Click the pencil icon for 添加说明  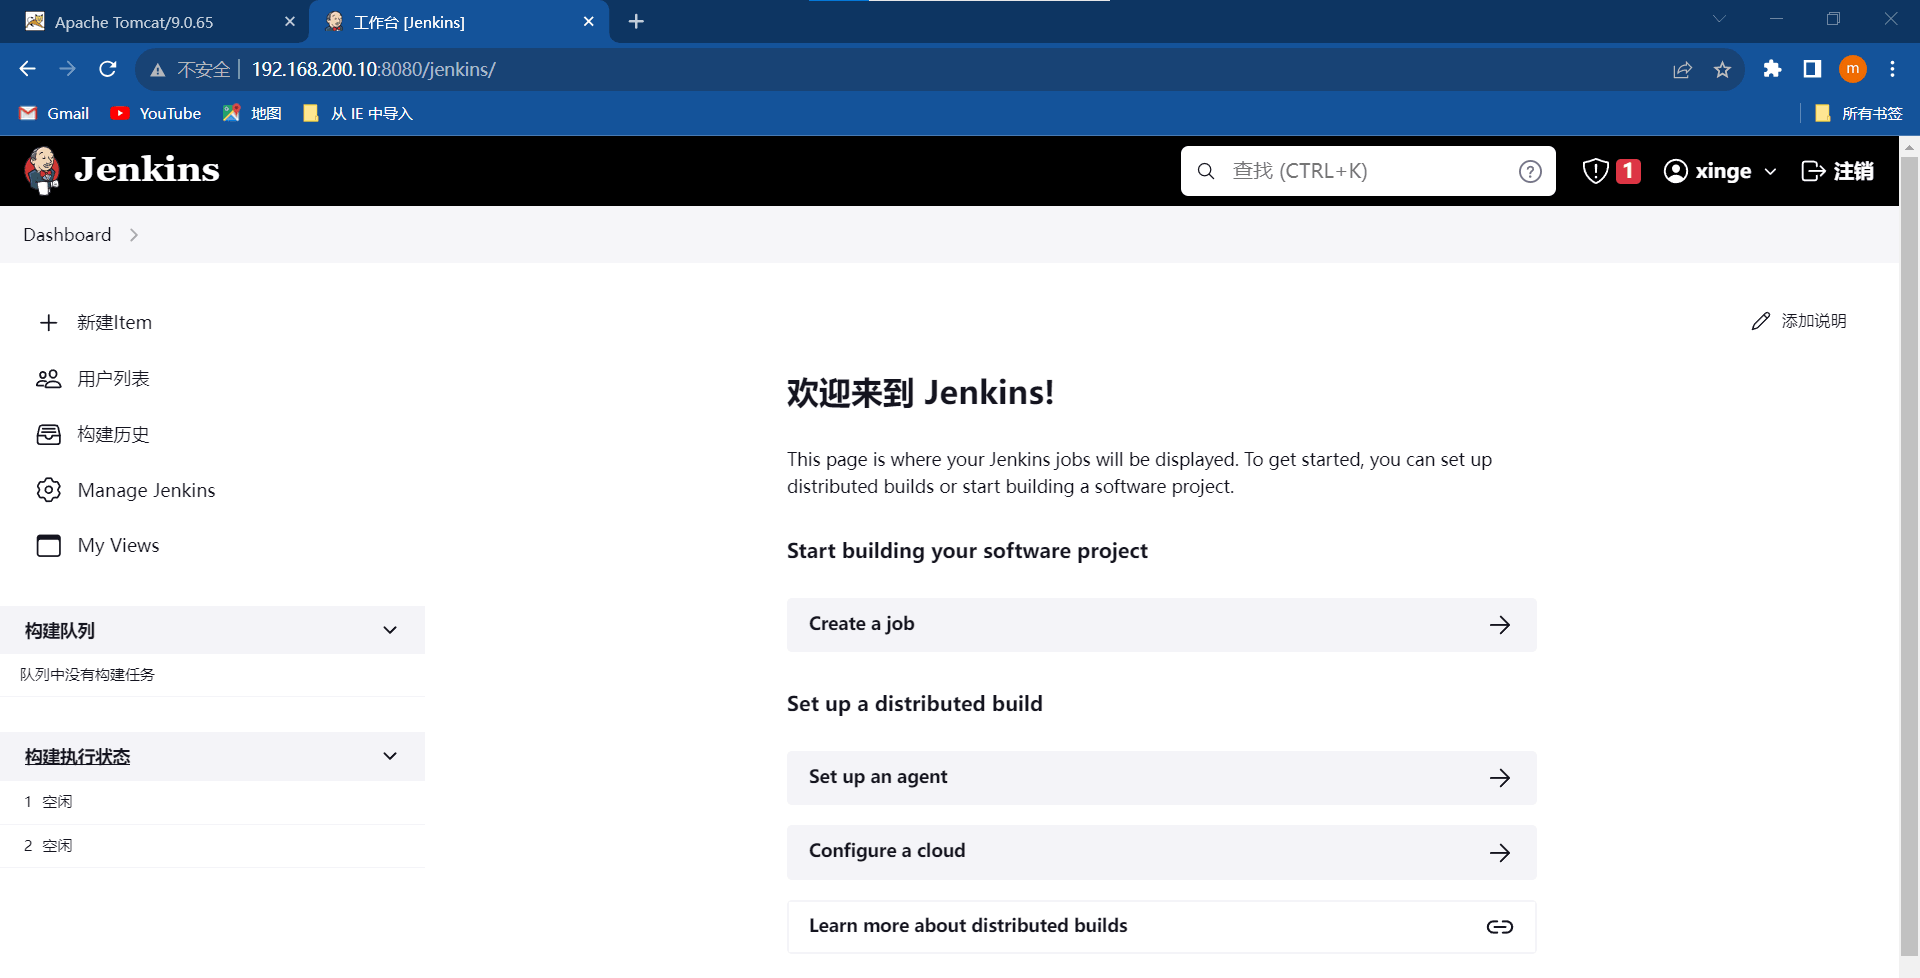coord(1761,321)
